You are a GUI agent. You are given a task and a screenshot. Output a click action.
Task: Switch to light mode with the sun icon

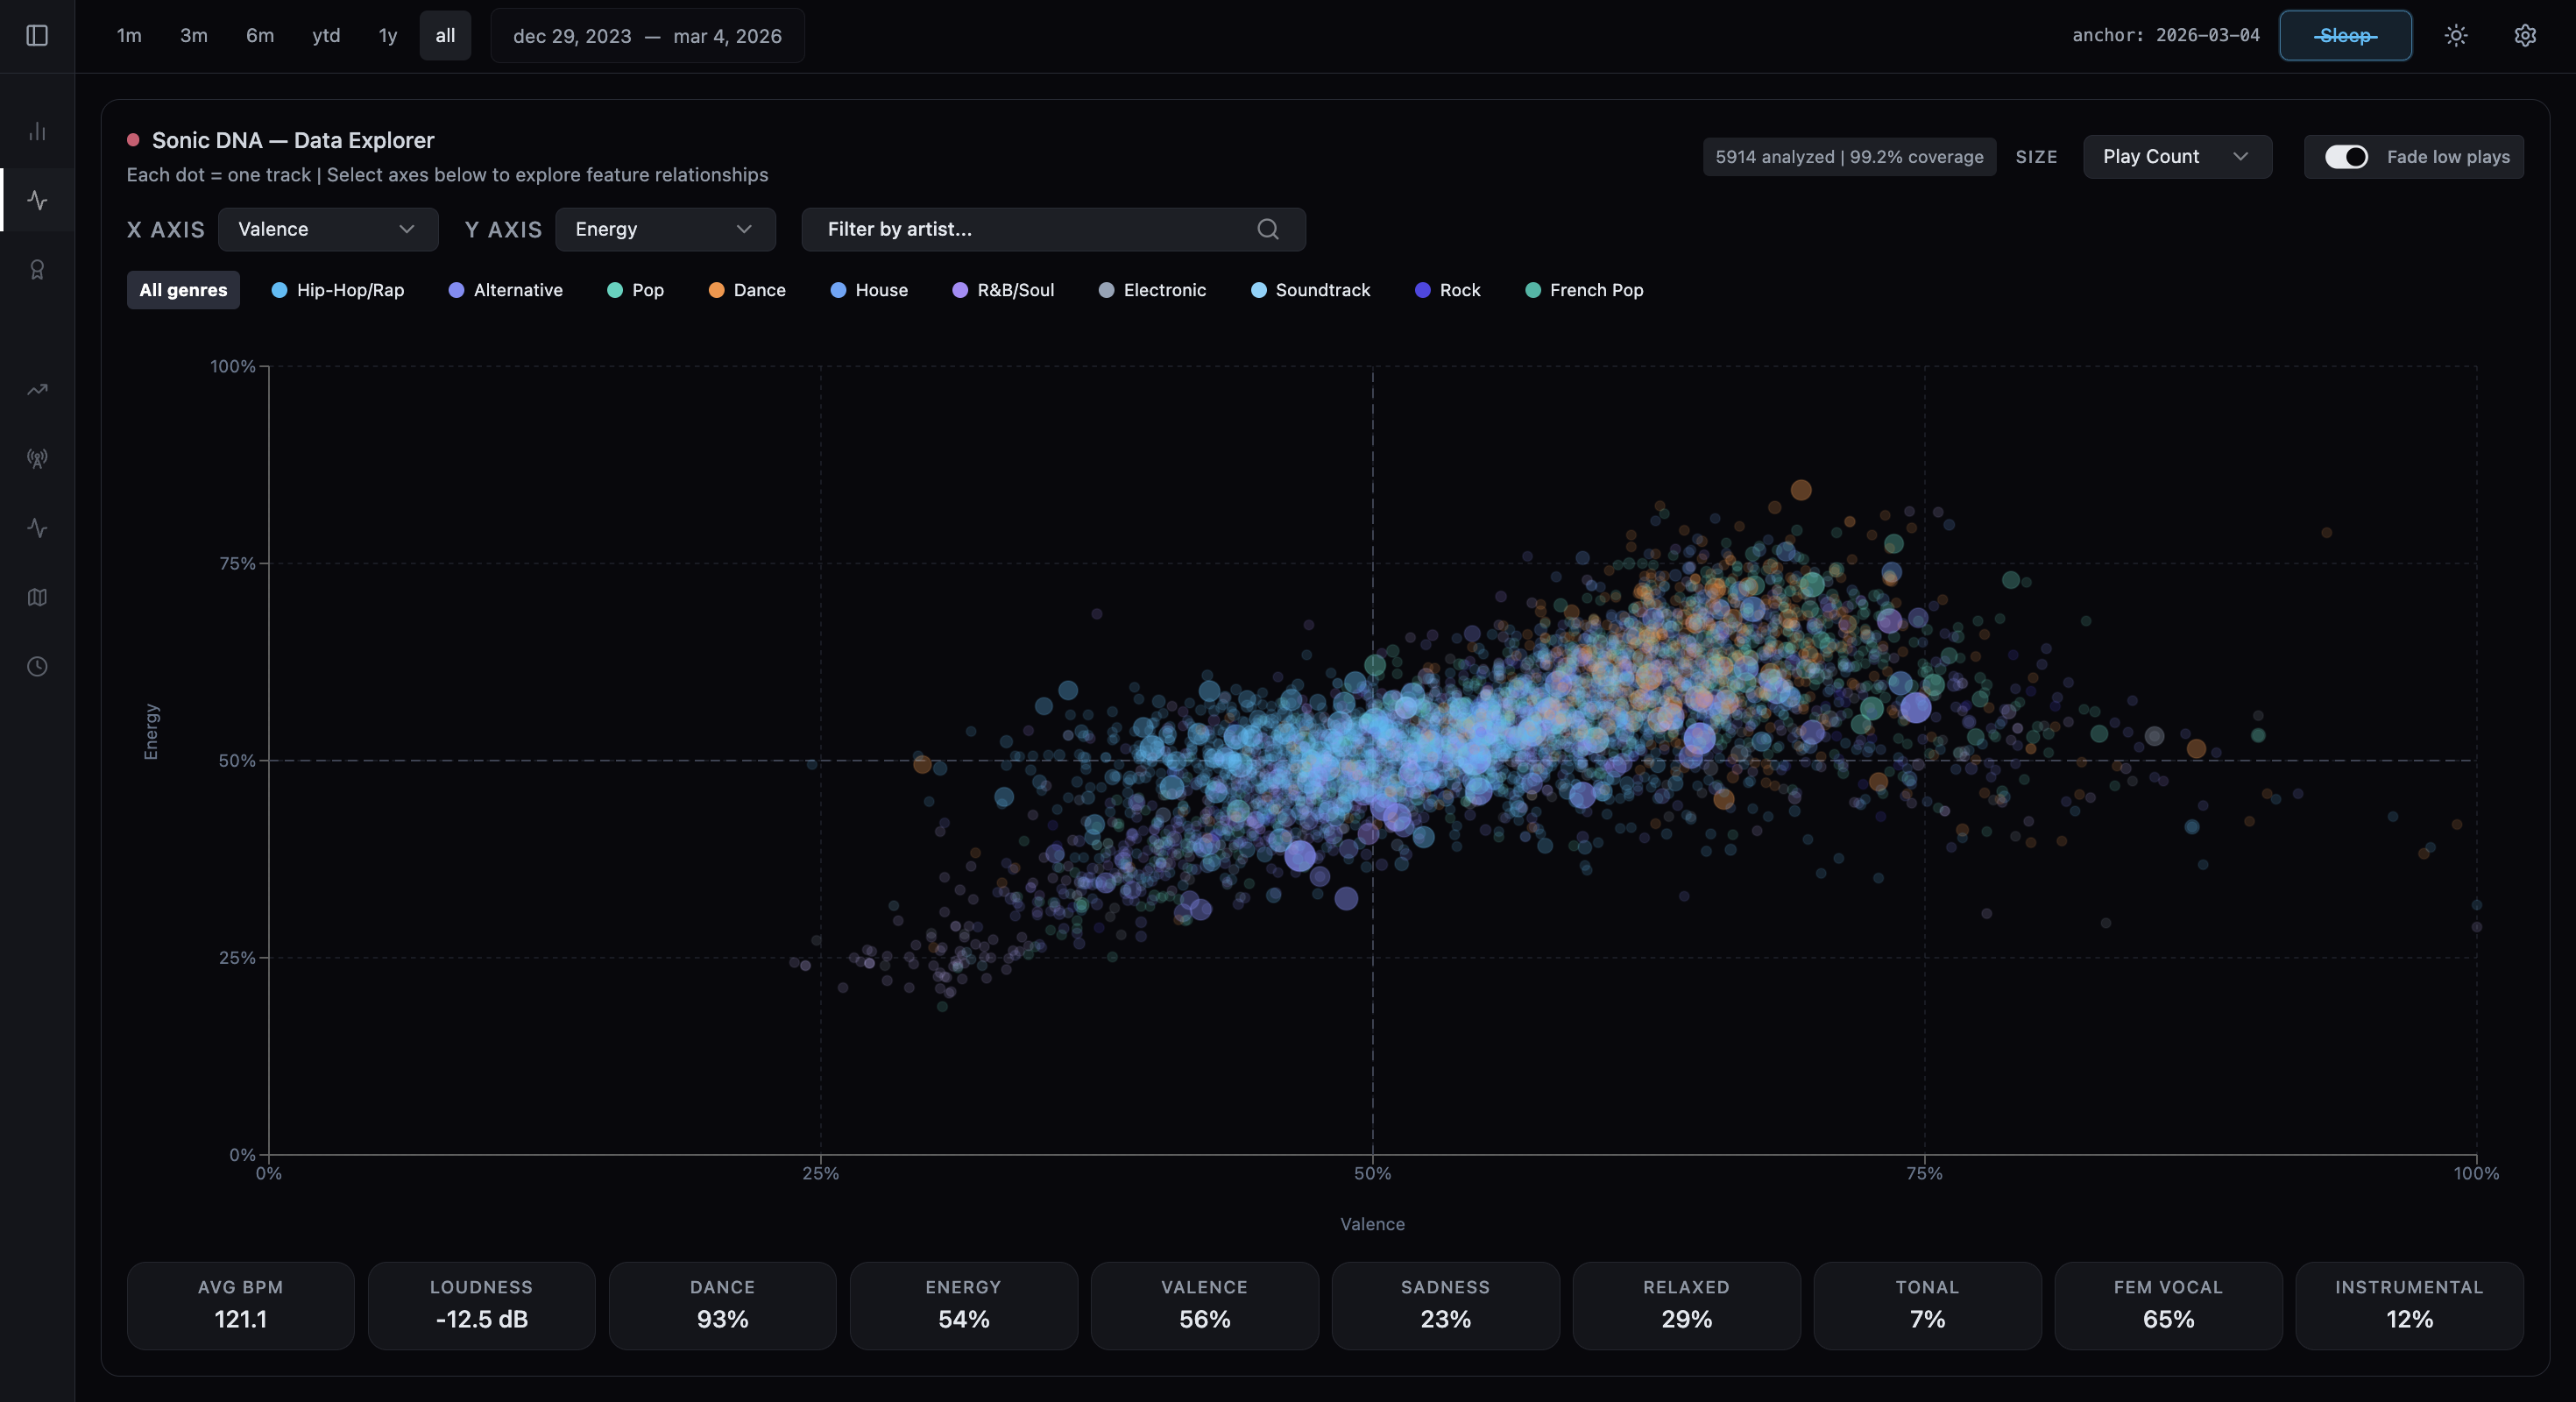(2455, 35)
